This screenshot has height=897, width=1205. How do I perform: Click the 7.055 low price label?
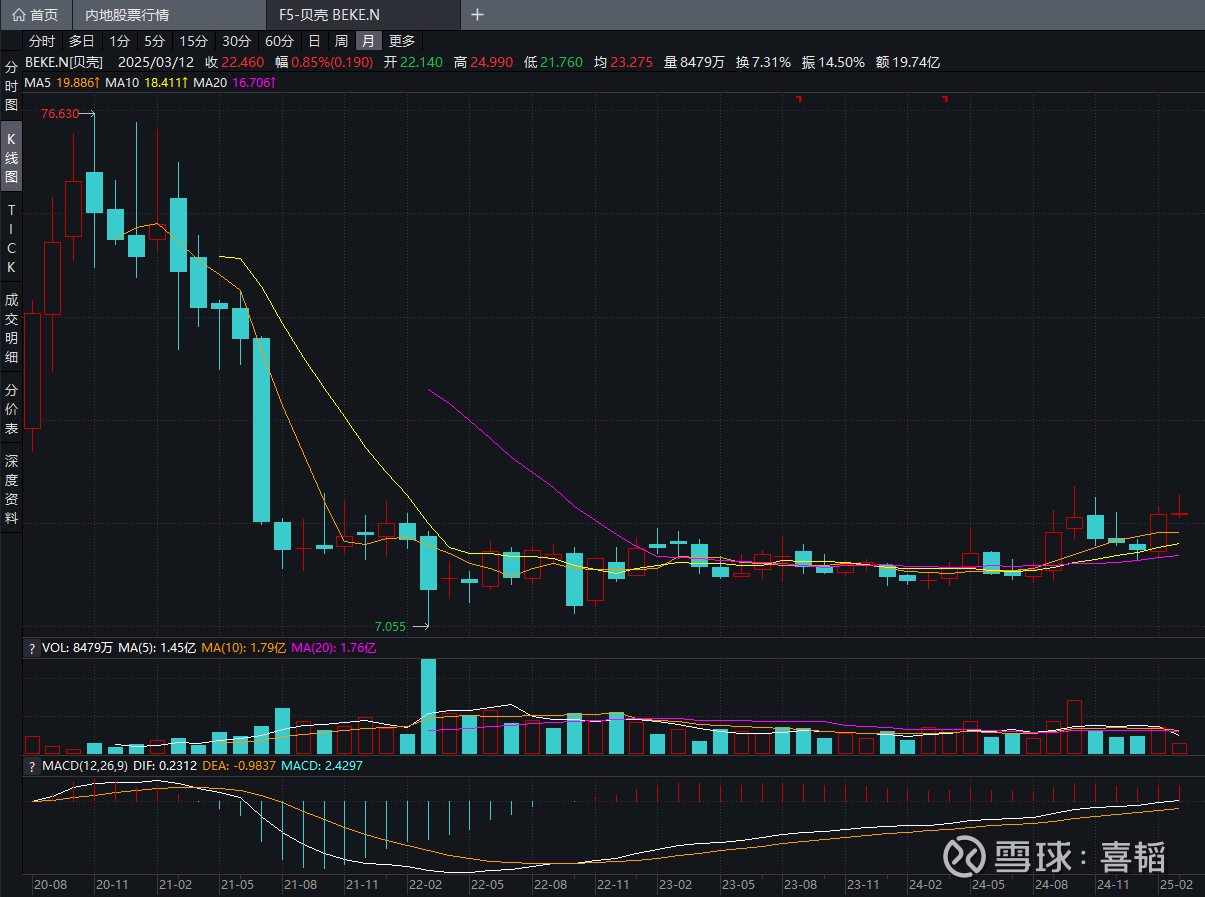pyautogui.click(x=390, y=627)
